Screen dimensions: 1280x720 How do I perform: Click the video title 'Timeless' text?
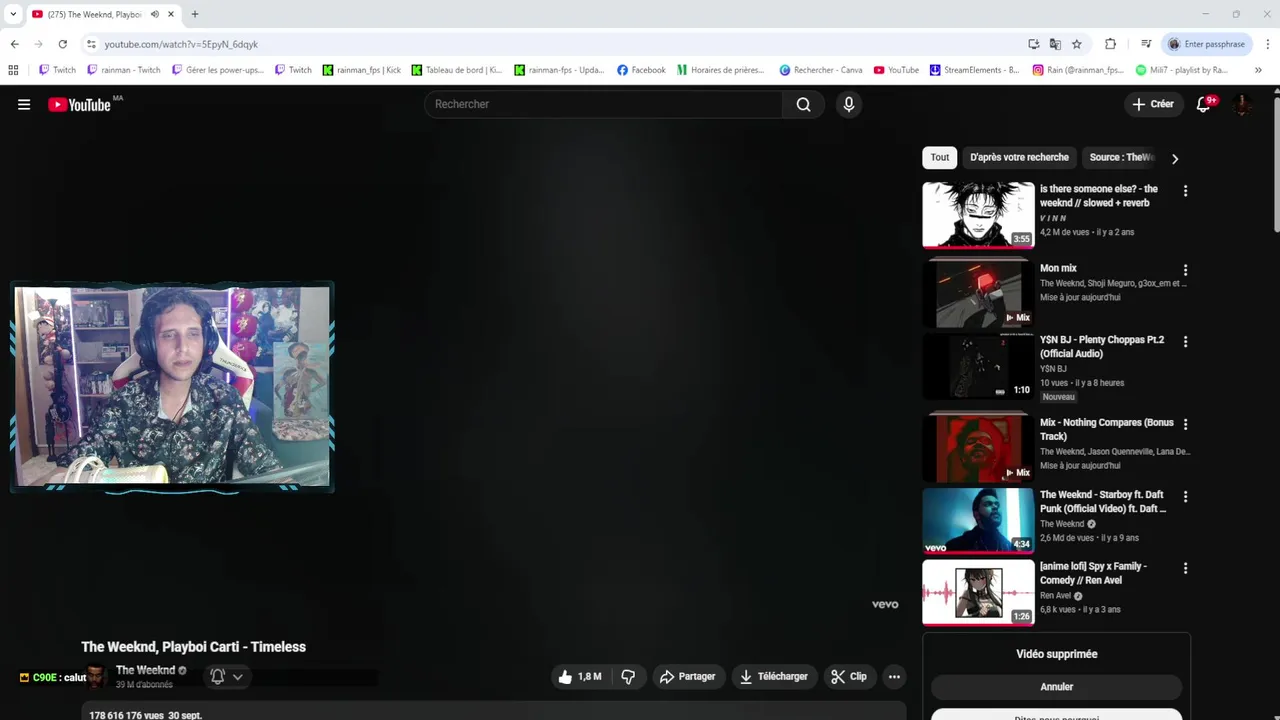(x=193, y=647)
